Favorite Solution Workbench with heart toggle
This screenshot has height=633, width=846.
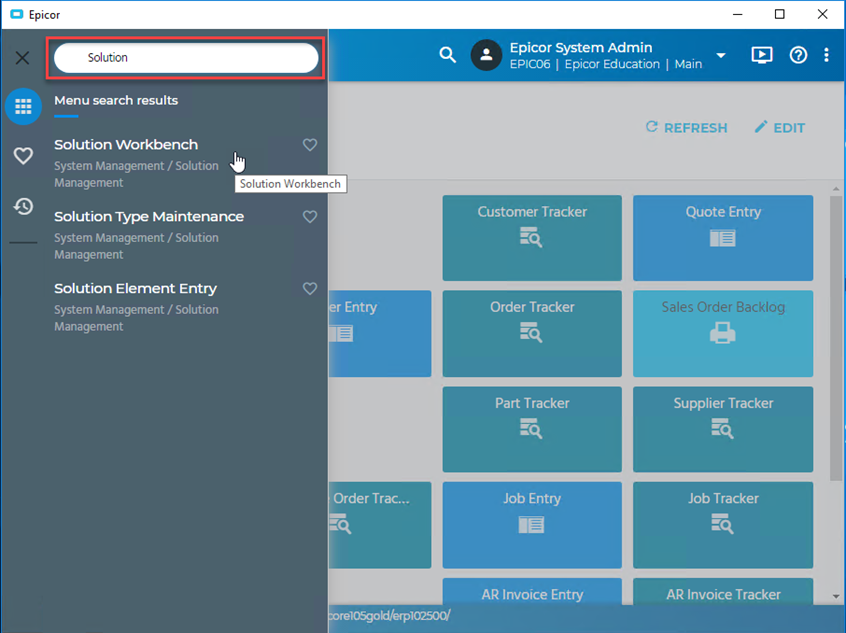(310, 145)
